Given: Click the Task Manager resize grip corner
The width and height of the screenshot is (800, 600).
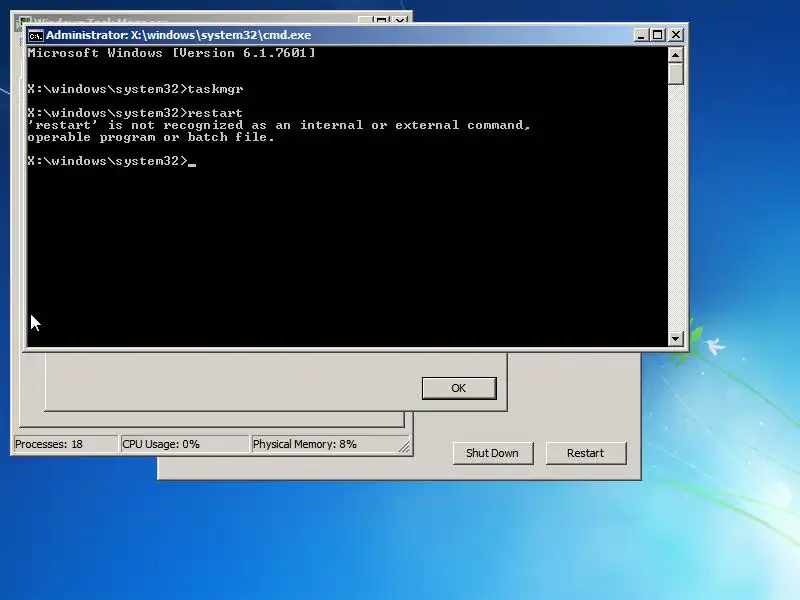Looking at the screenshot, I should pyautogui.click(x=404, y=446).
